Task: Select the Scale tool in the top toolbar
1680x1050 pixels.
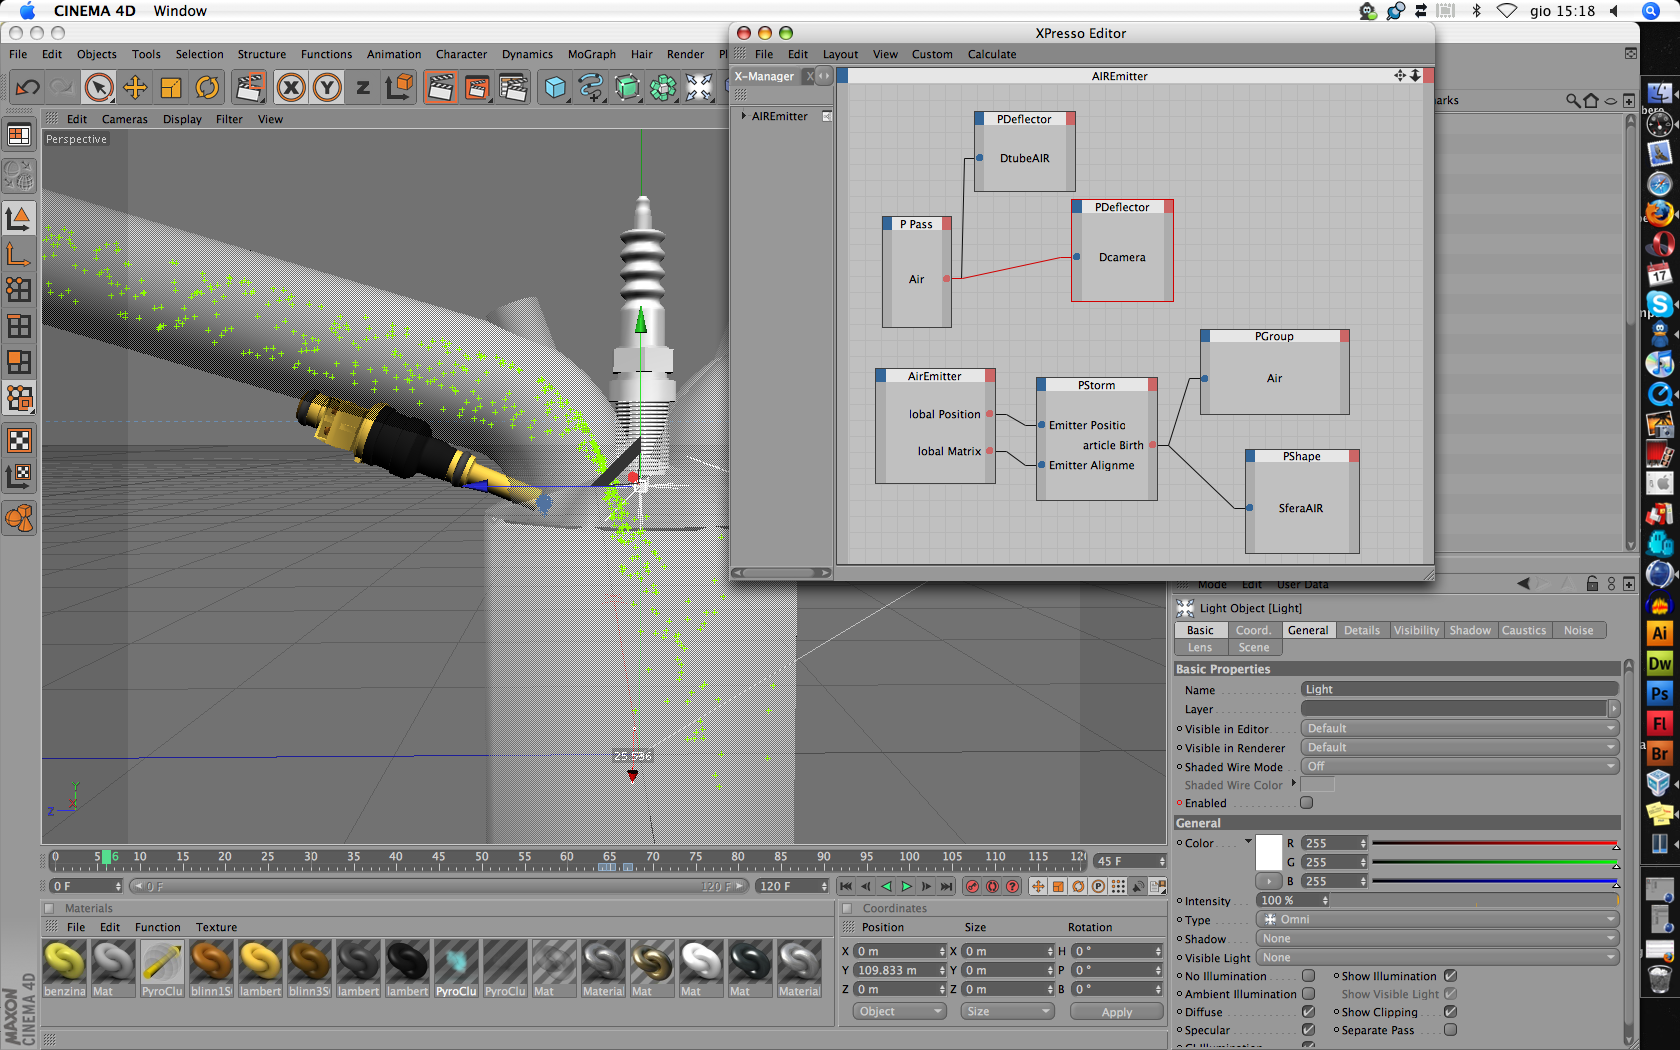Action: (x=171, y=88)
